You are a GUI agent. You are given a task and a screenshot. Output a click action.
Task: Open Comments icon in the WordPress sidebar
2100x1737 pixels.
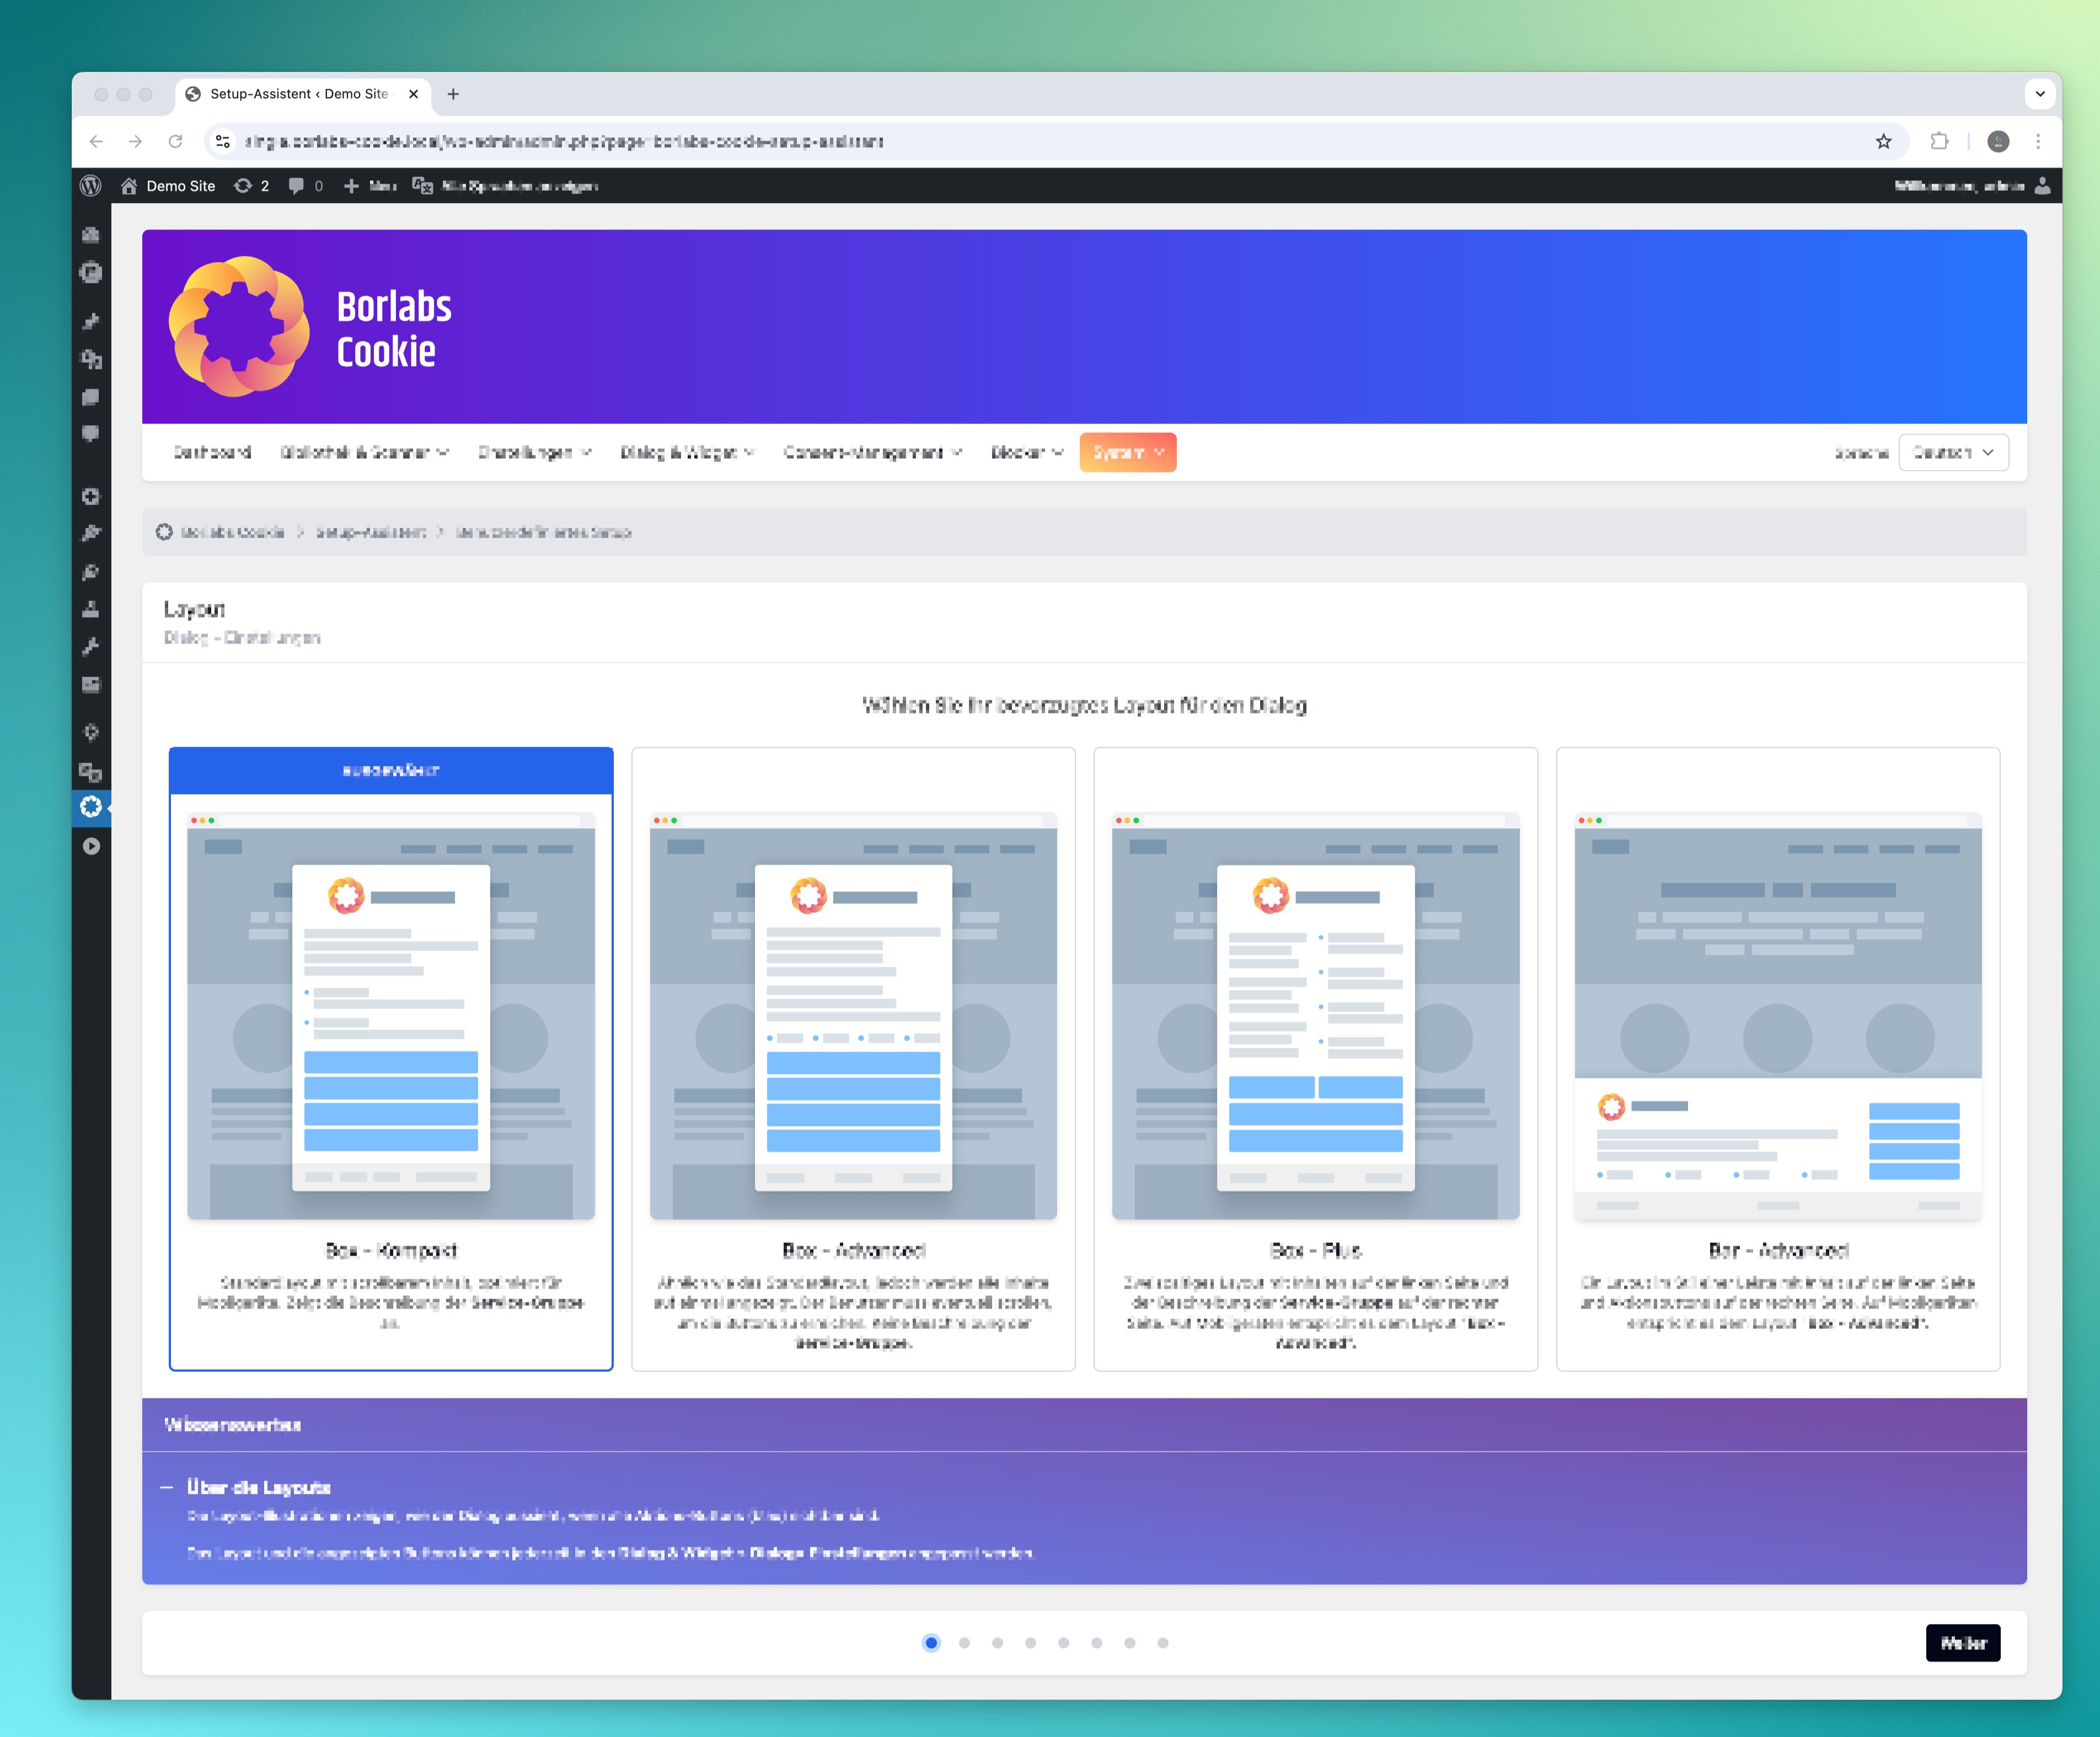coord(91,434)
